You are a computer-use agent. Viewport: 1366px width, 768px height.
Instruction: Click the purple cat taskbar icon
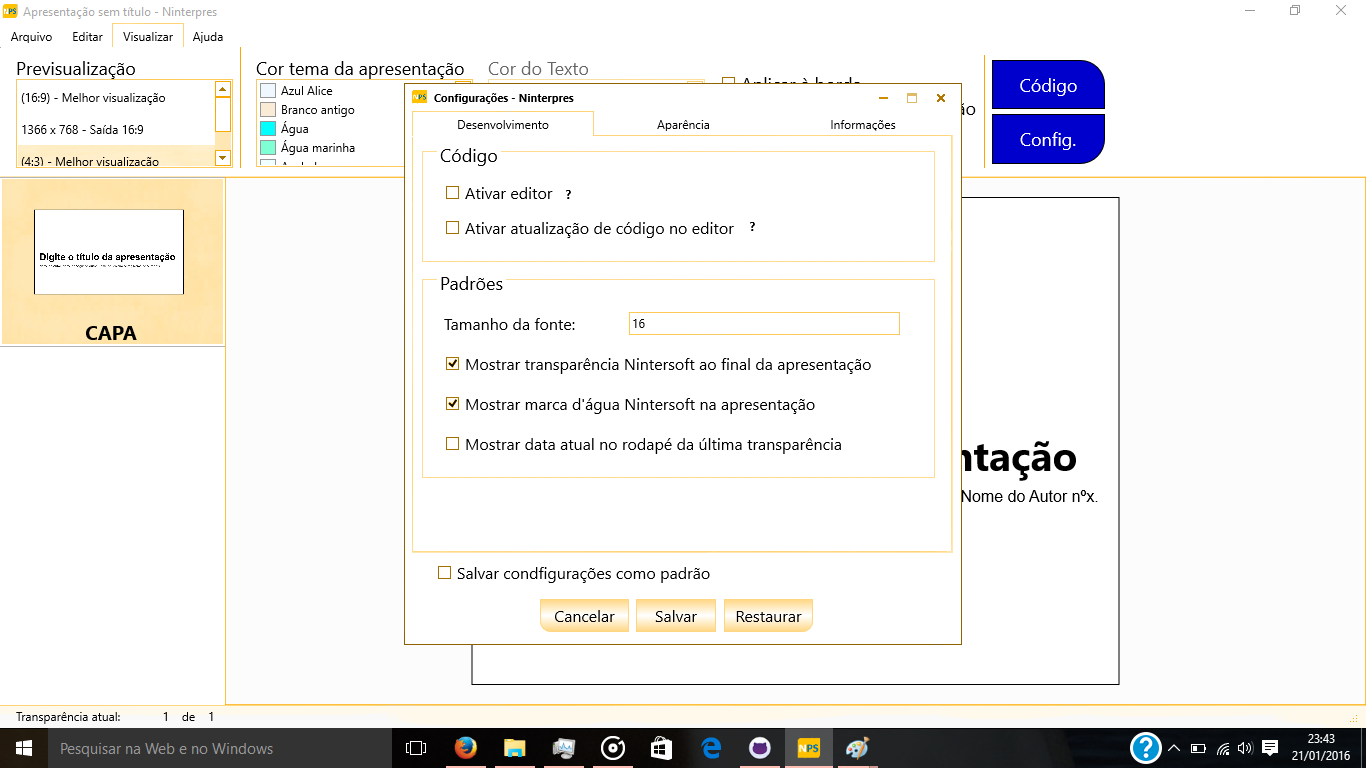[760, 748]
